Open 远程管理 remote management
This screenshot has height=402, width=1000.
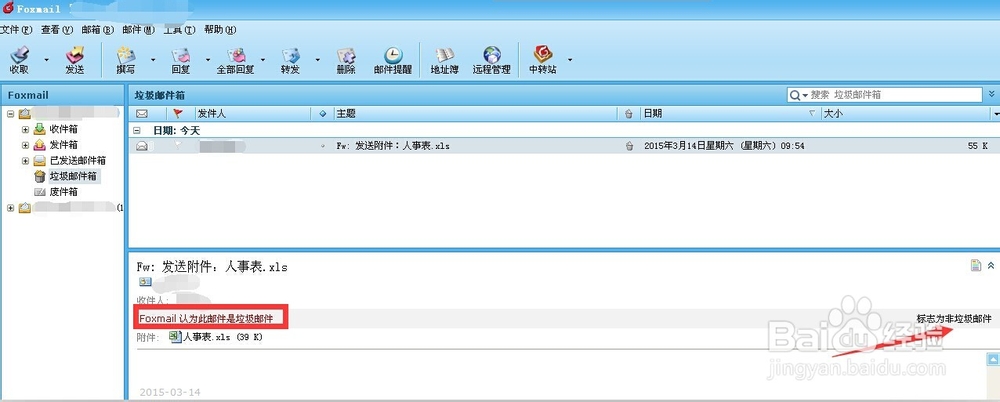pos(491,61)
